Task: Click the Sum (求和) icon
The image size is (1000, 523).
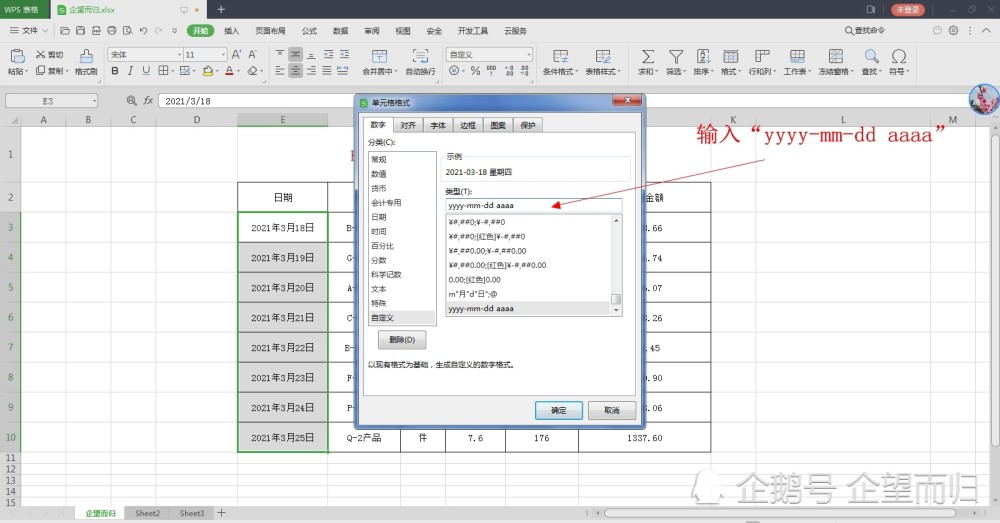Action: click(647, 57)
